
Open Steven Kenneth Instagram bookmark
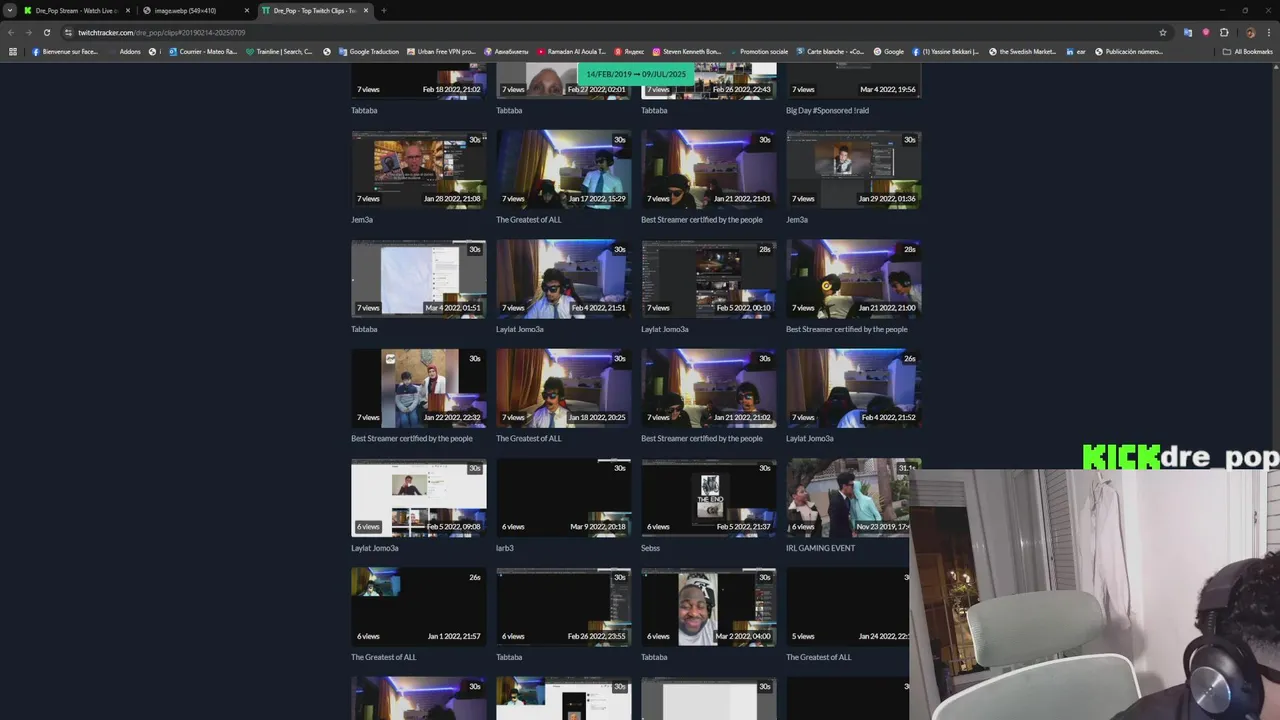(x=687, y=51)
